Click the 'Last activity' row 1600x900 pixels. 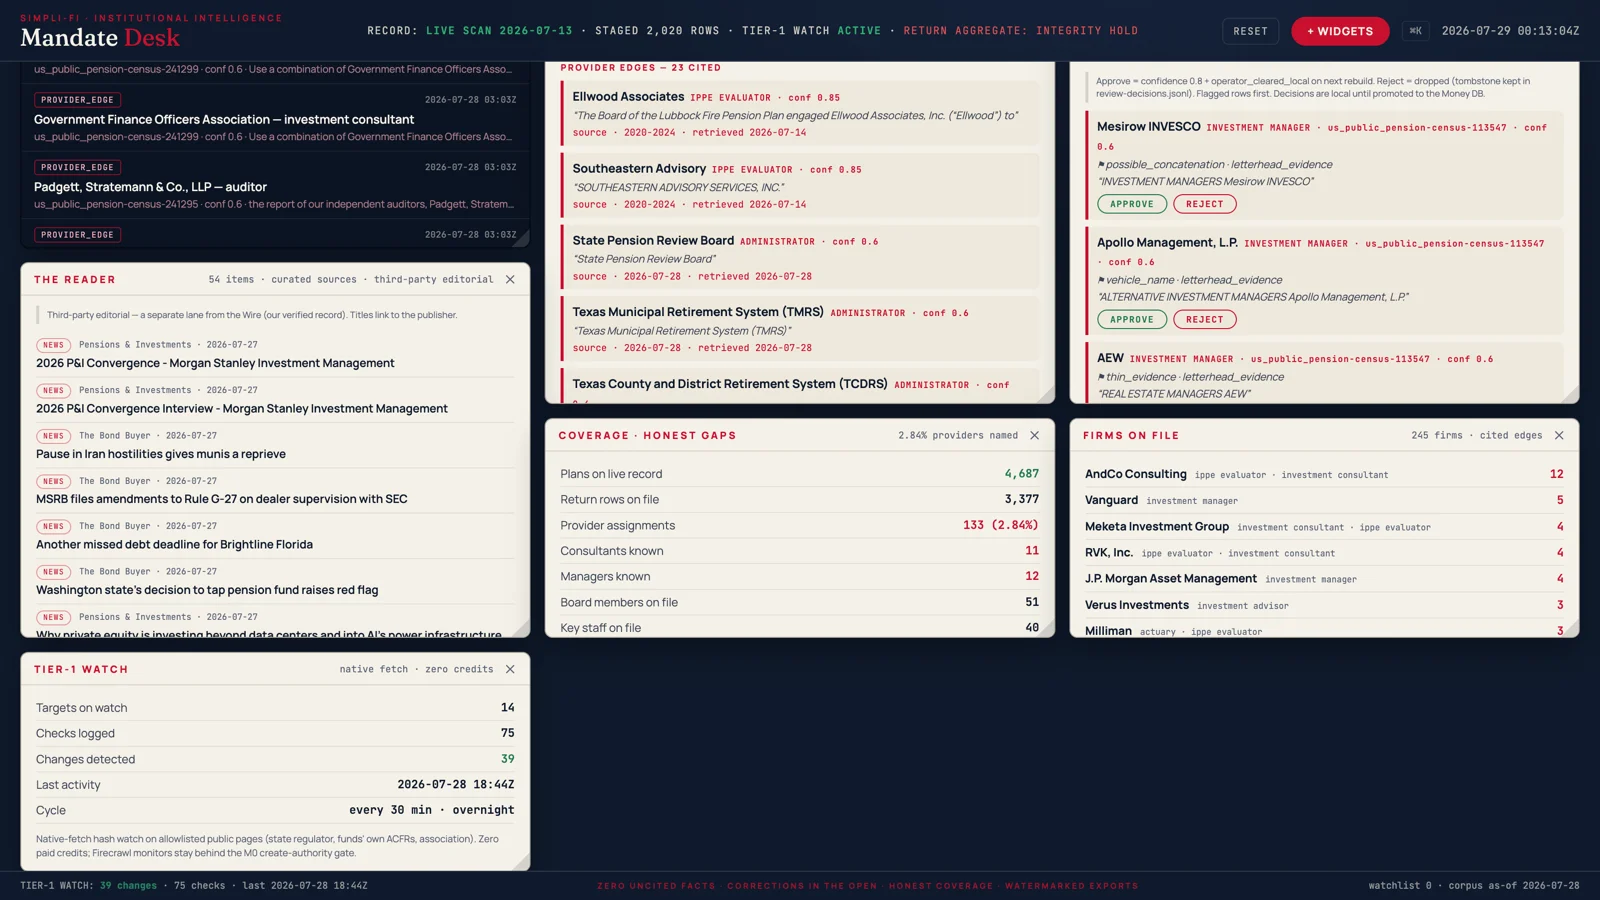[275, 785]
